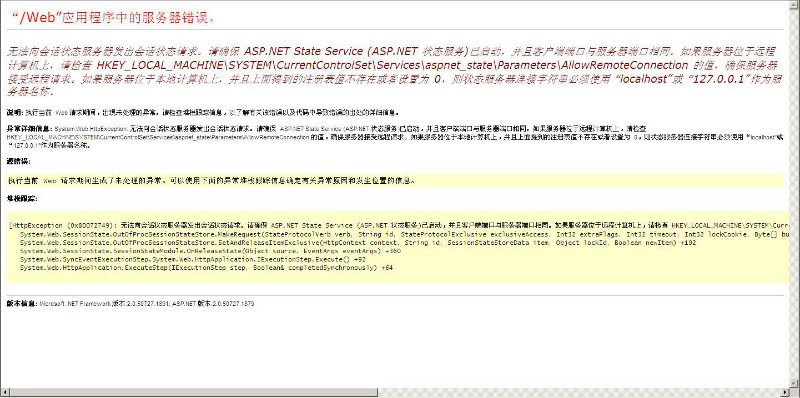Click the ASP.NET 版本 2.0.50727.1879 text
The width and height of the screenshot is (800, 398).
(213, 303)
